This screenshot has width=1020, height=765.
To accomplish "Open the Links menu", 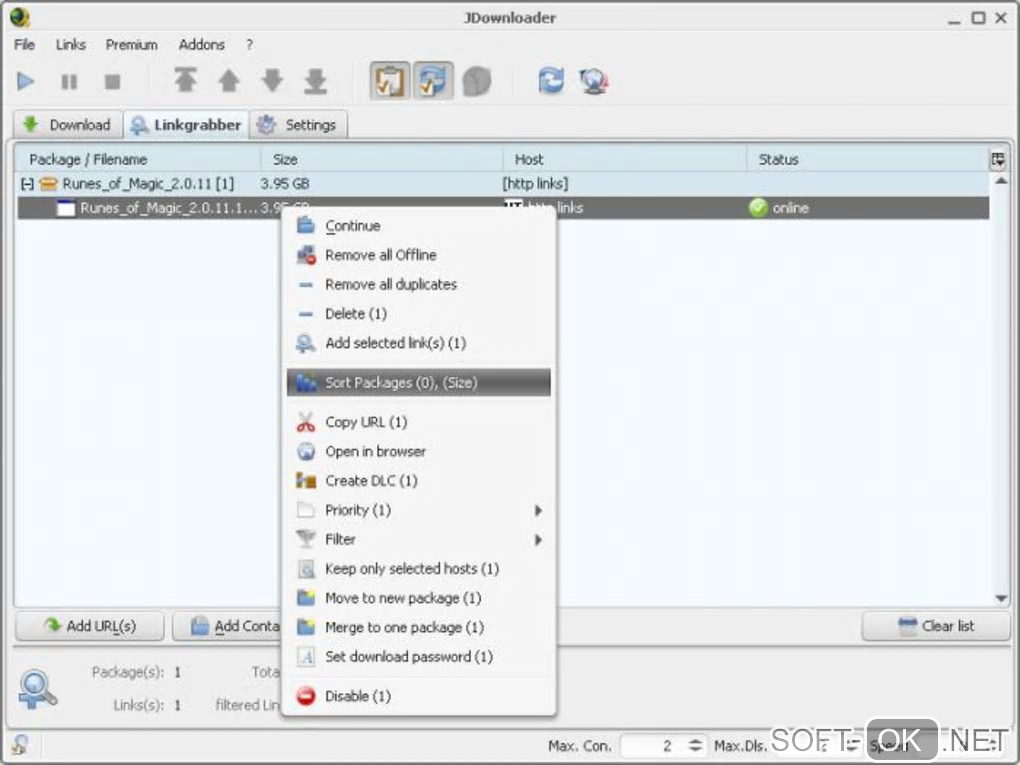I will (x=70, y=44).
